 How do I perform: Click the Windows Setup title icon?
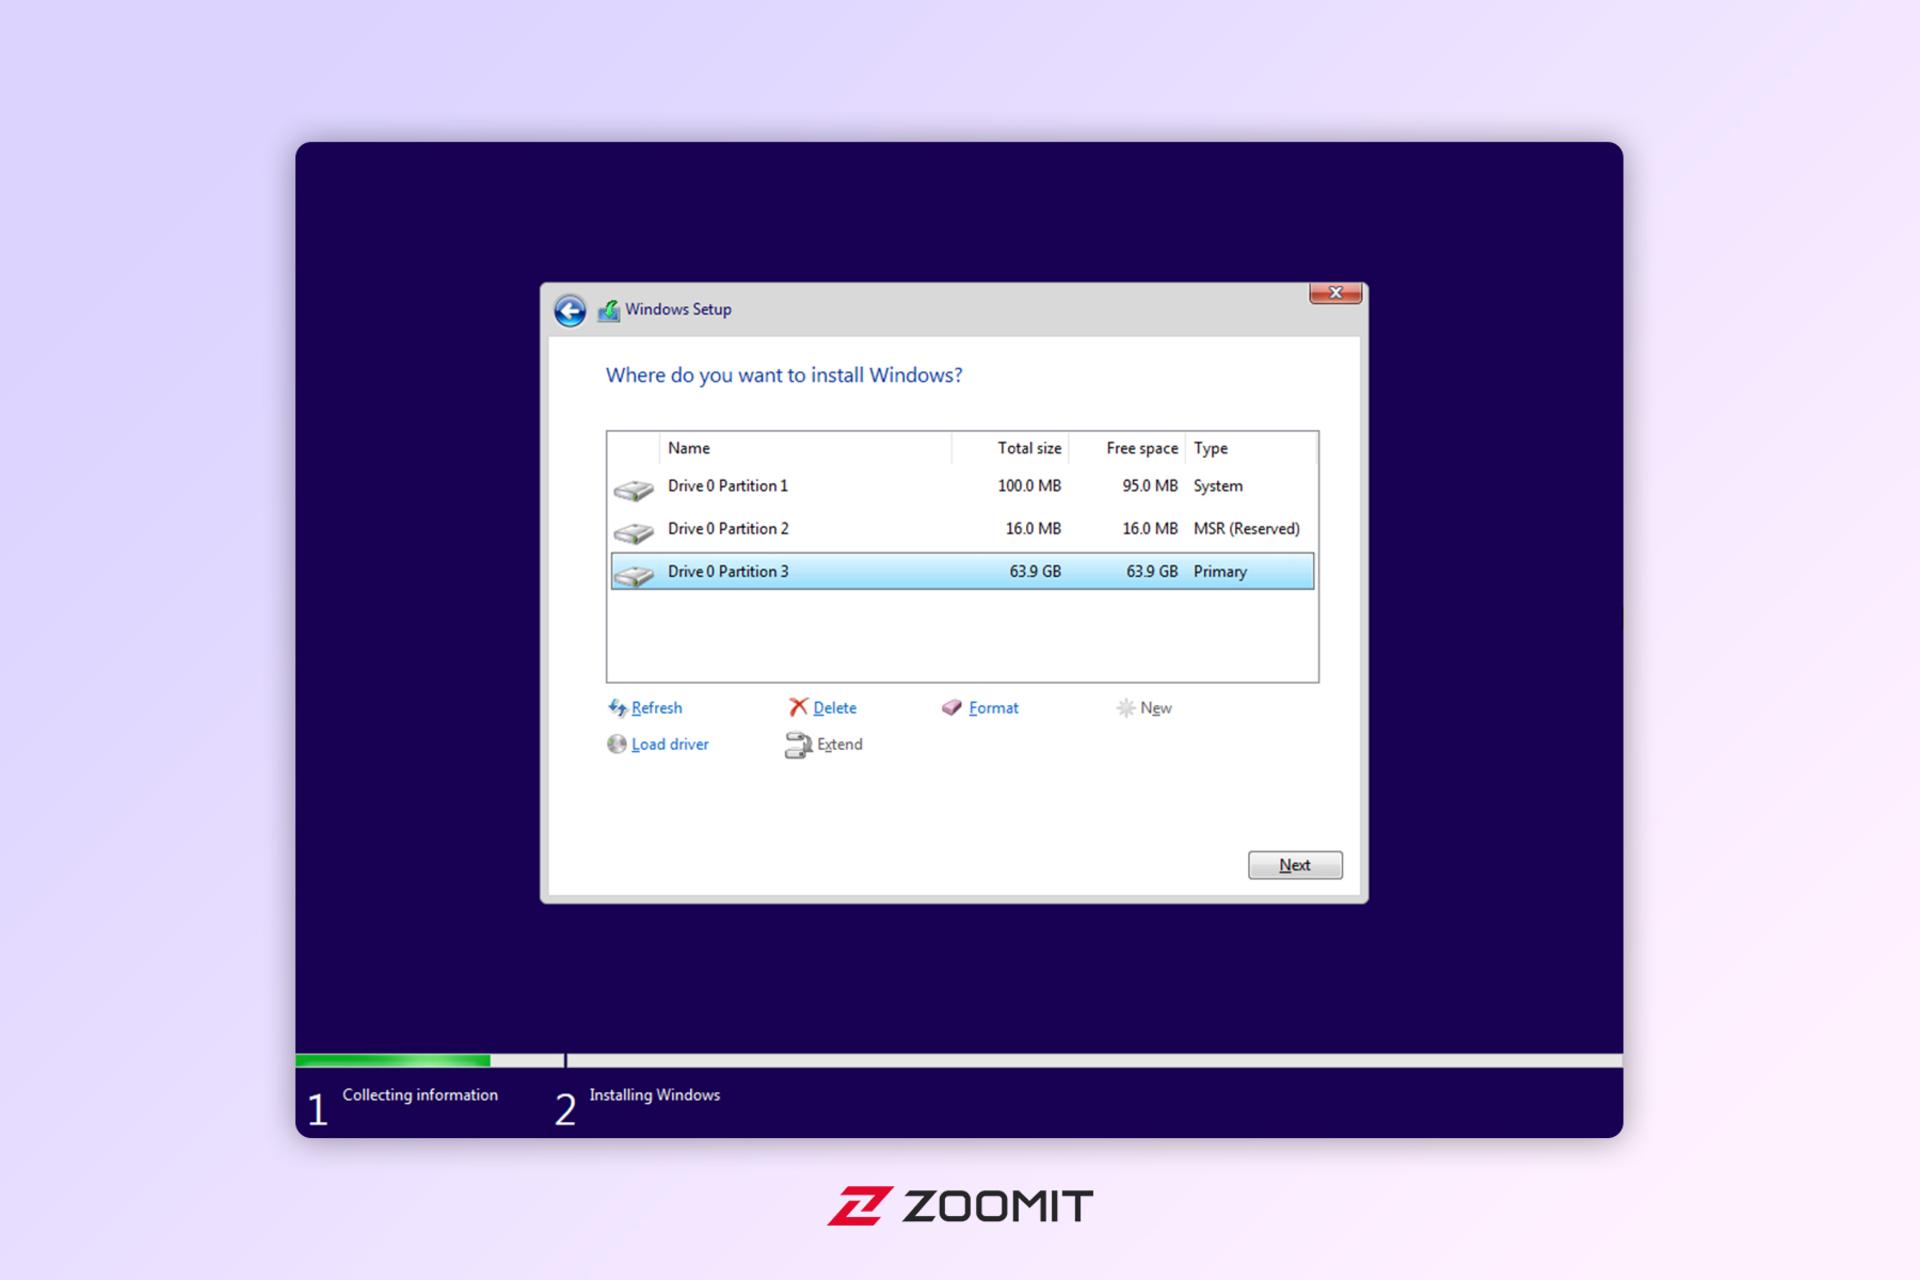608,311
